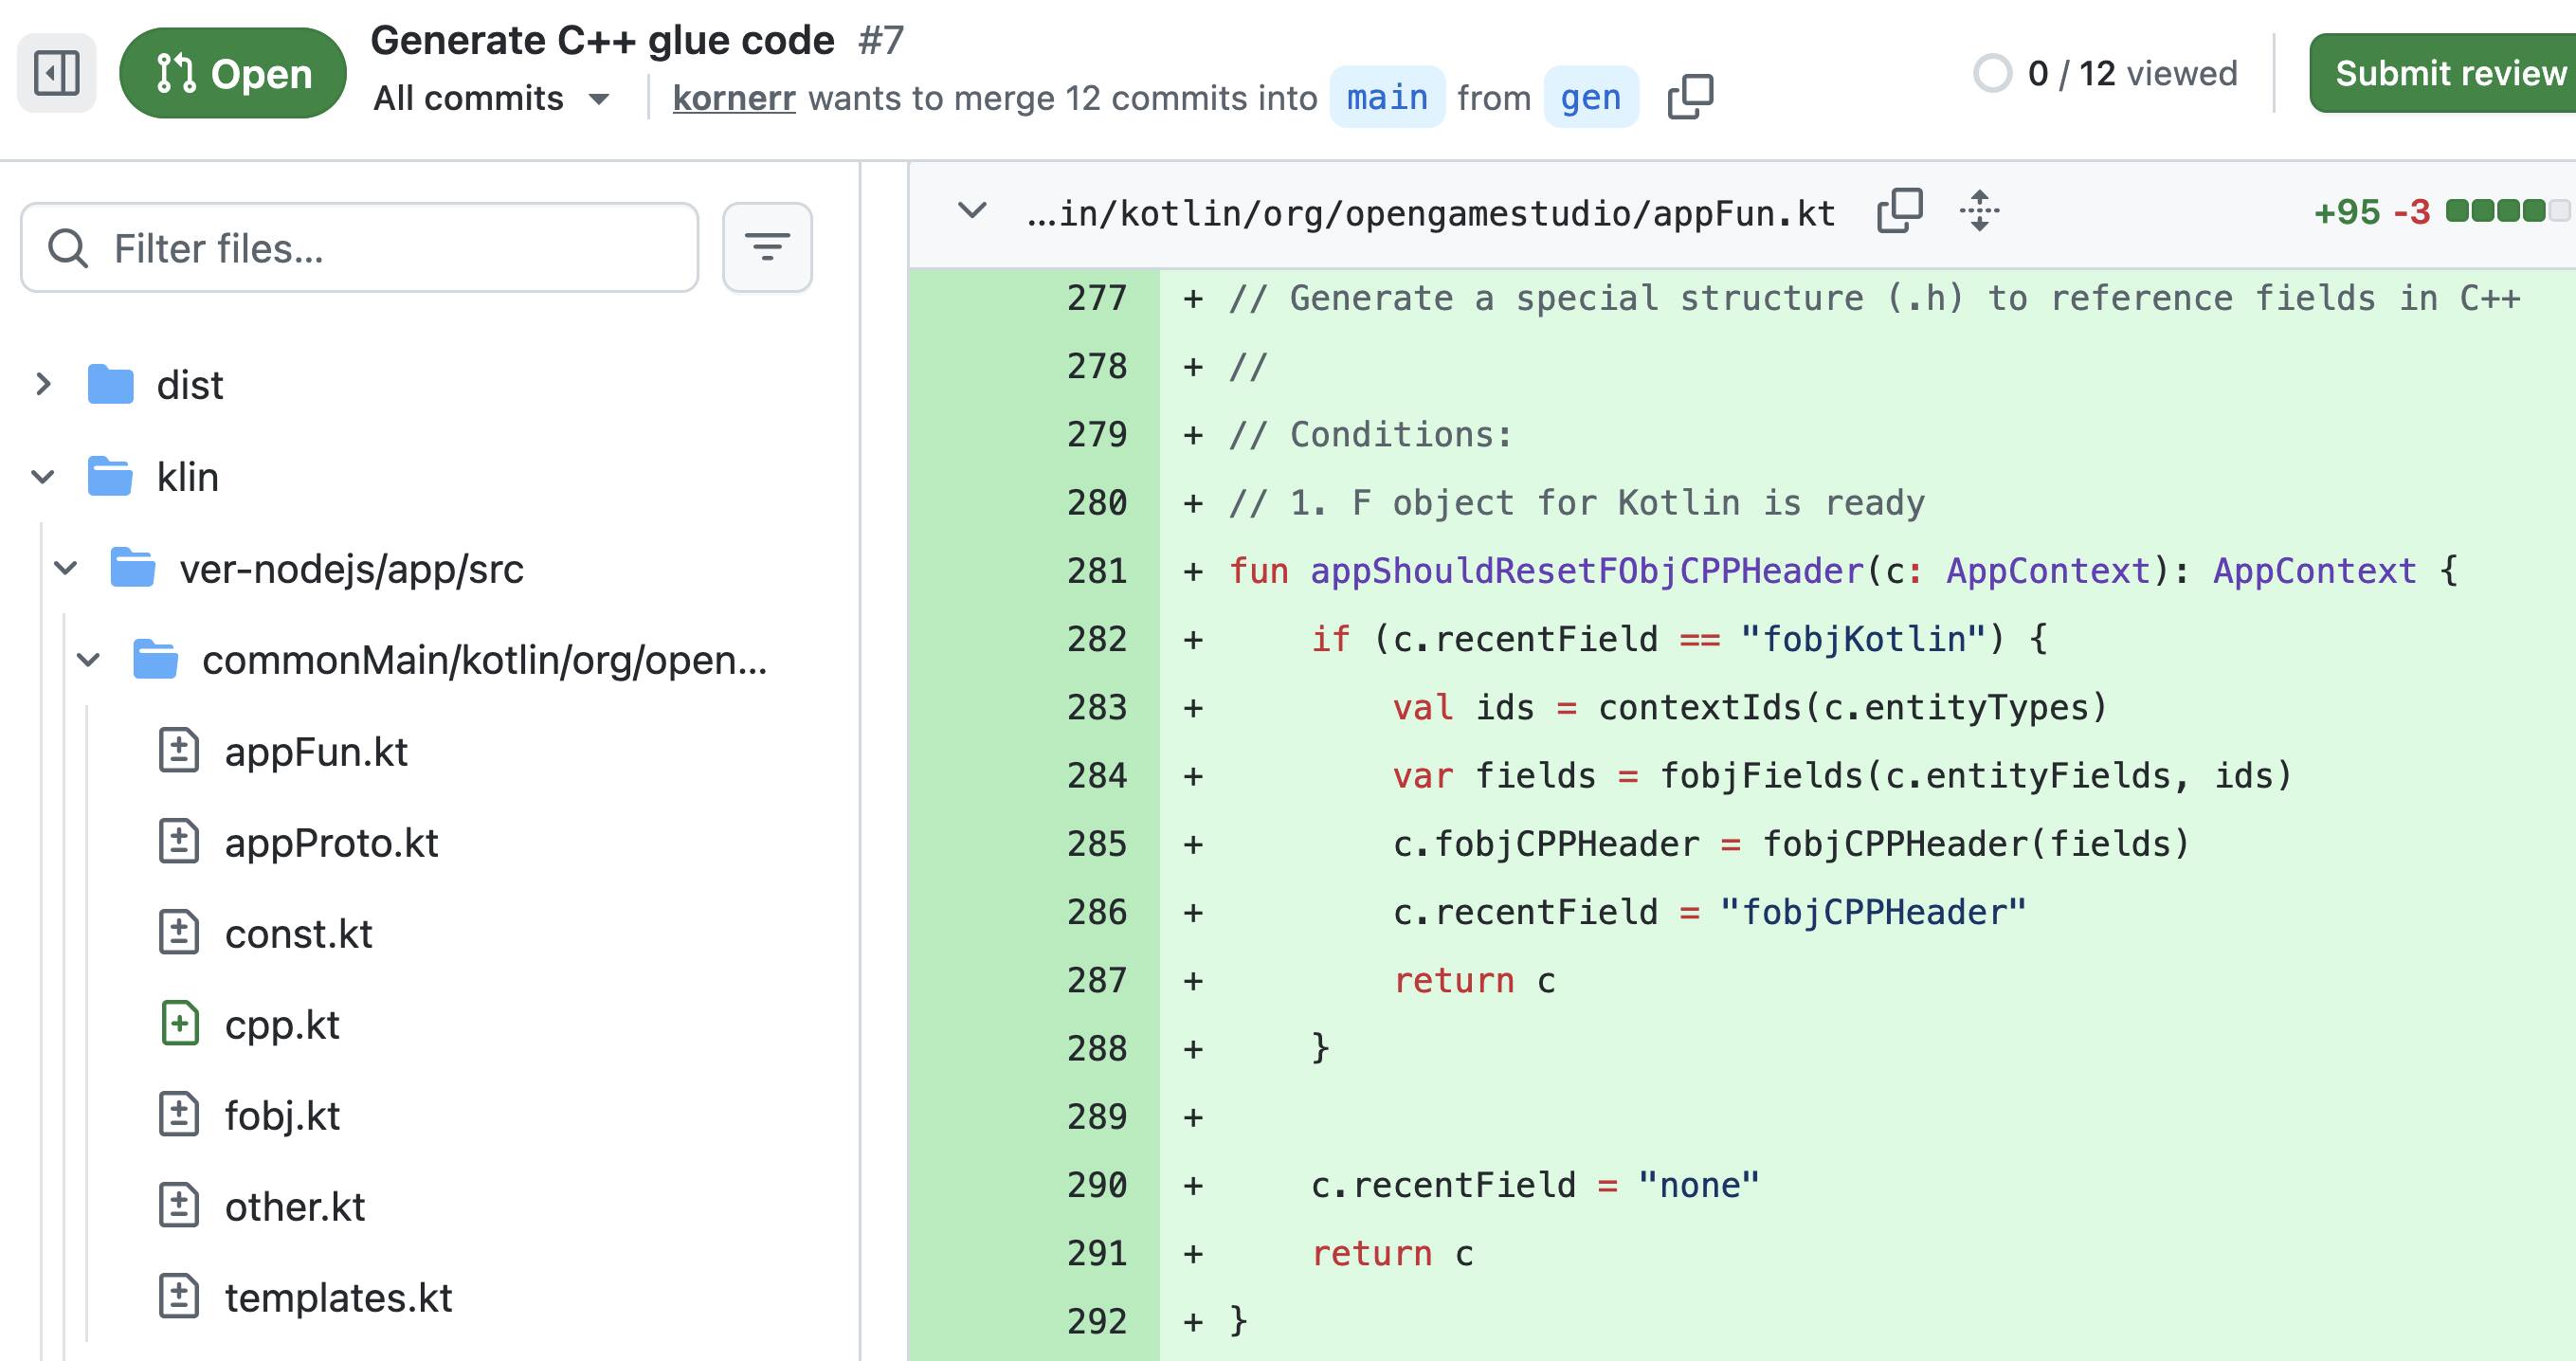Click the Submit review button

point(2448,73)
